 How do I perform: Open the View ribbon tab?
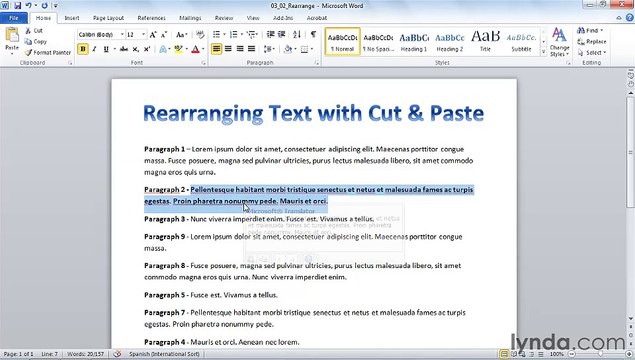pyautogui.click(x=253, y=18)
